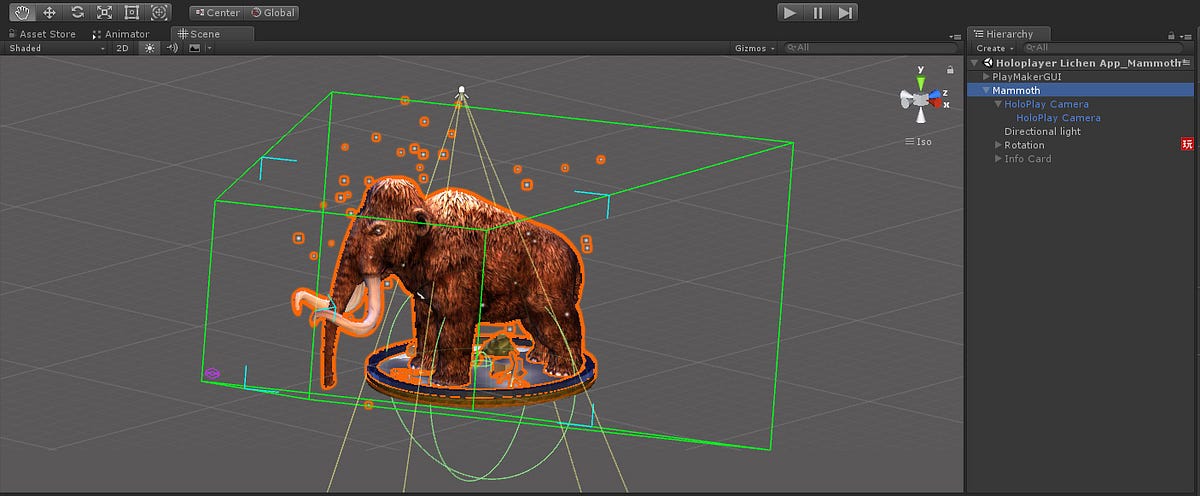Toggle the scene gizmo rotation lock
This screenshot has height=496, width=1200.
click(949, 70)
